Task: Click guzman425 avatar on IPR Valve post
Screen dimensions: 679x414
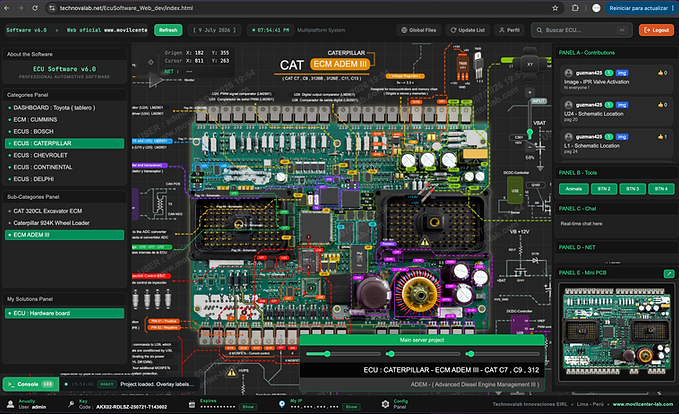Action: [x=569, y=73]
